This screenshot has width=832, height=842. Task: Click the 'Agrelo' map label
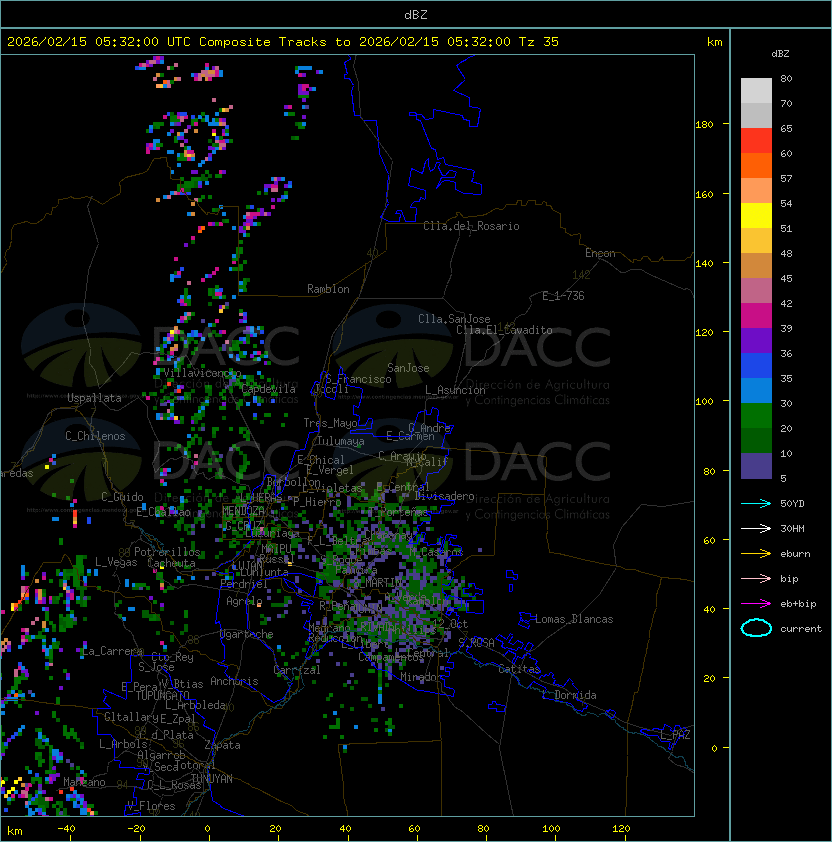pos(244,601)
